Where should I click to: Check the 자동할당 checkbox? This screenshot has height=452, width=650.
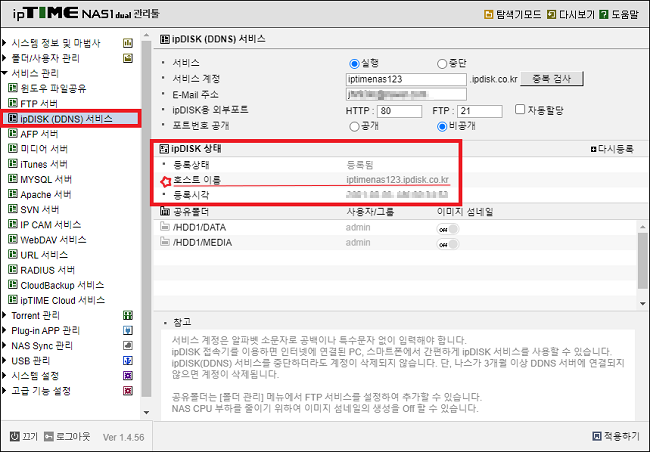click(x=520, y=109)
